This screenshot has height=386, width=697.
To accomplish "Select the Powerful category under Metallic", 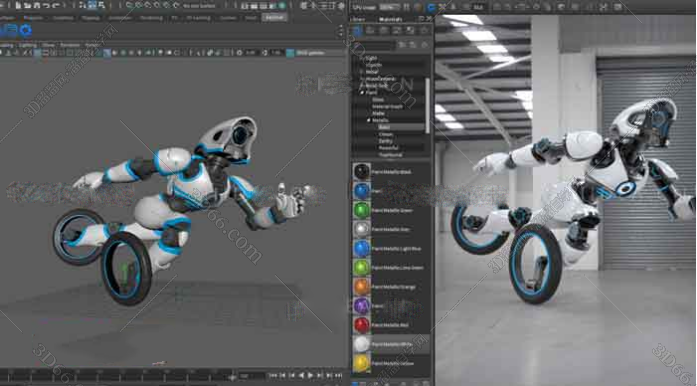I will (x=389, y=148).
